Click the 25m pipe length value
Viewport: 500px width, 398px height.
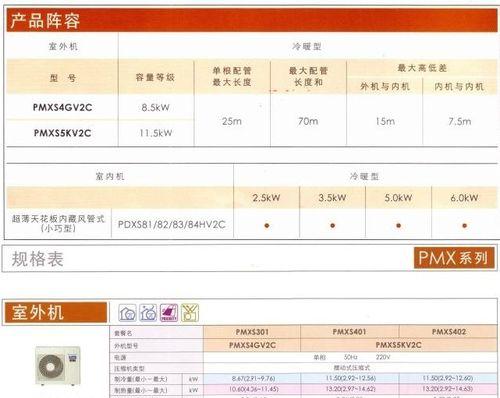[x=232, y=121]
